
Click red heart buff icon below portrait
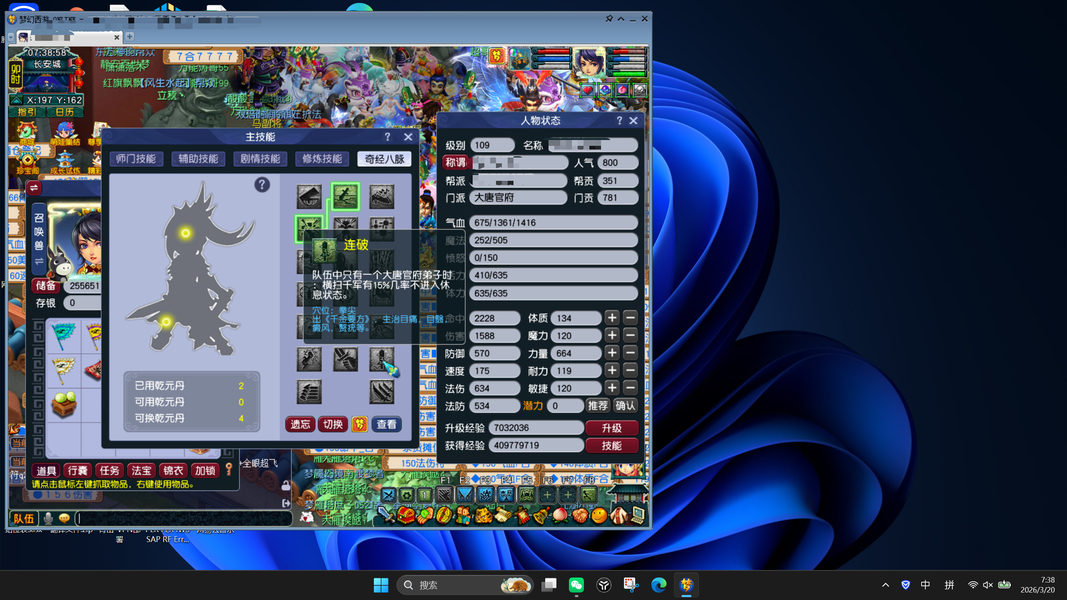[588, 90]
